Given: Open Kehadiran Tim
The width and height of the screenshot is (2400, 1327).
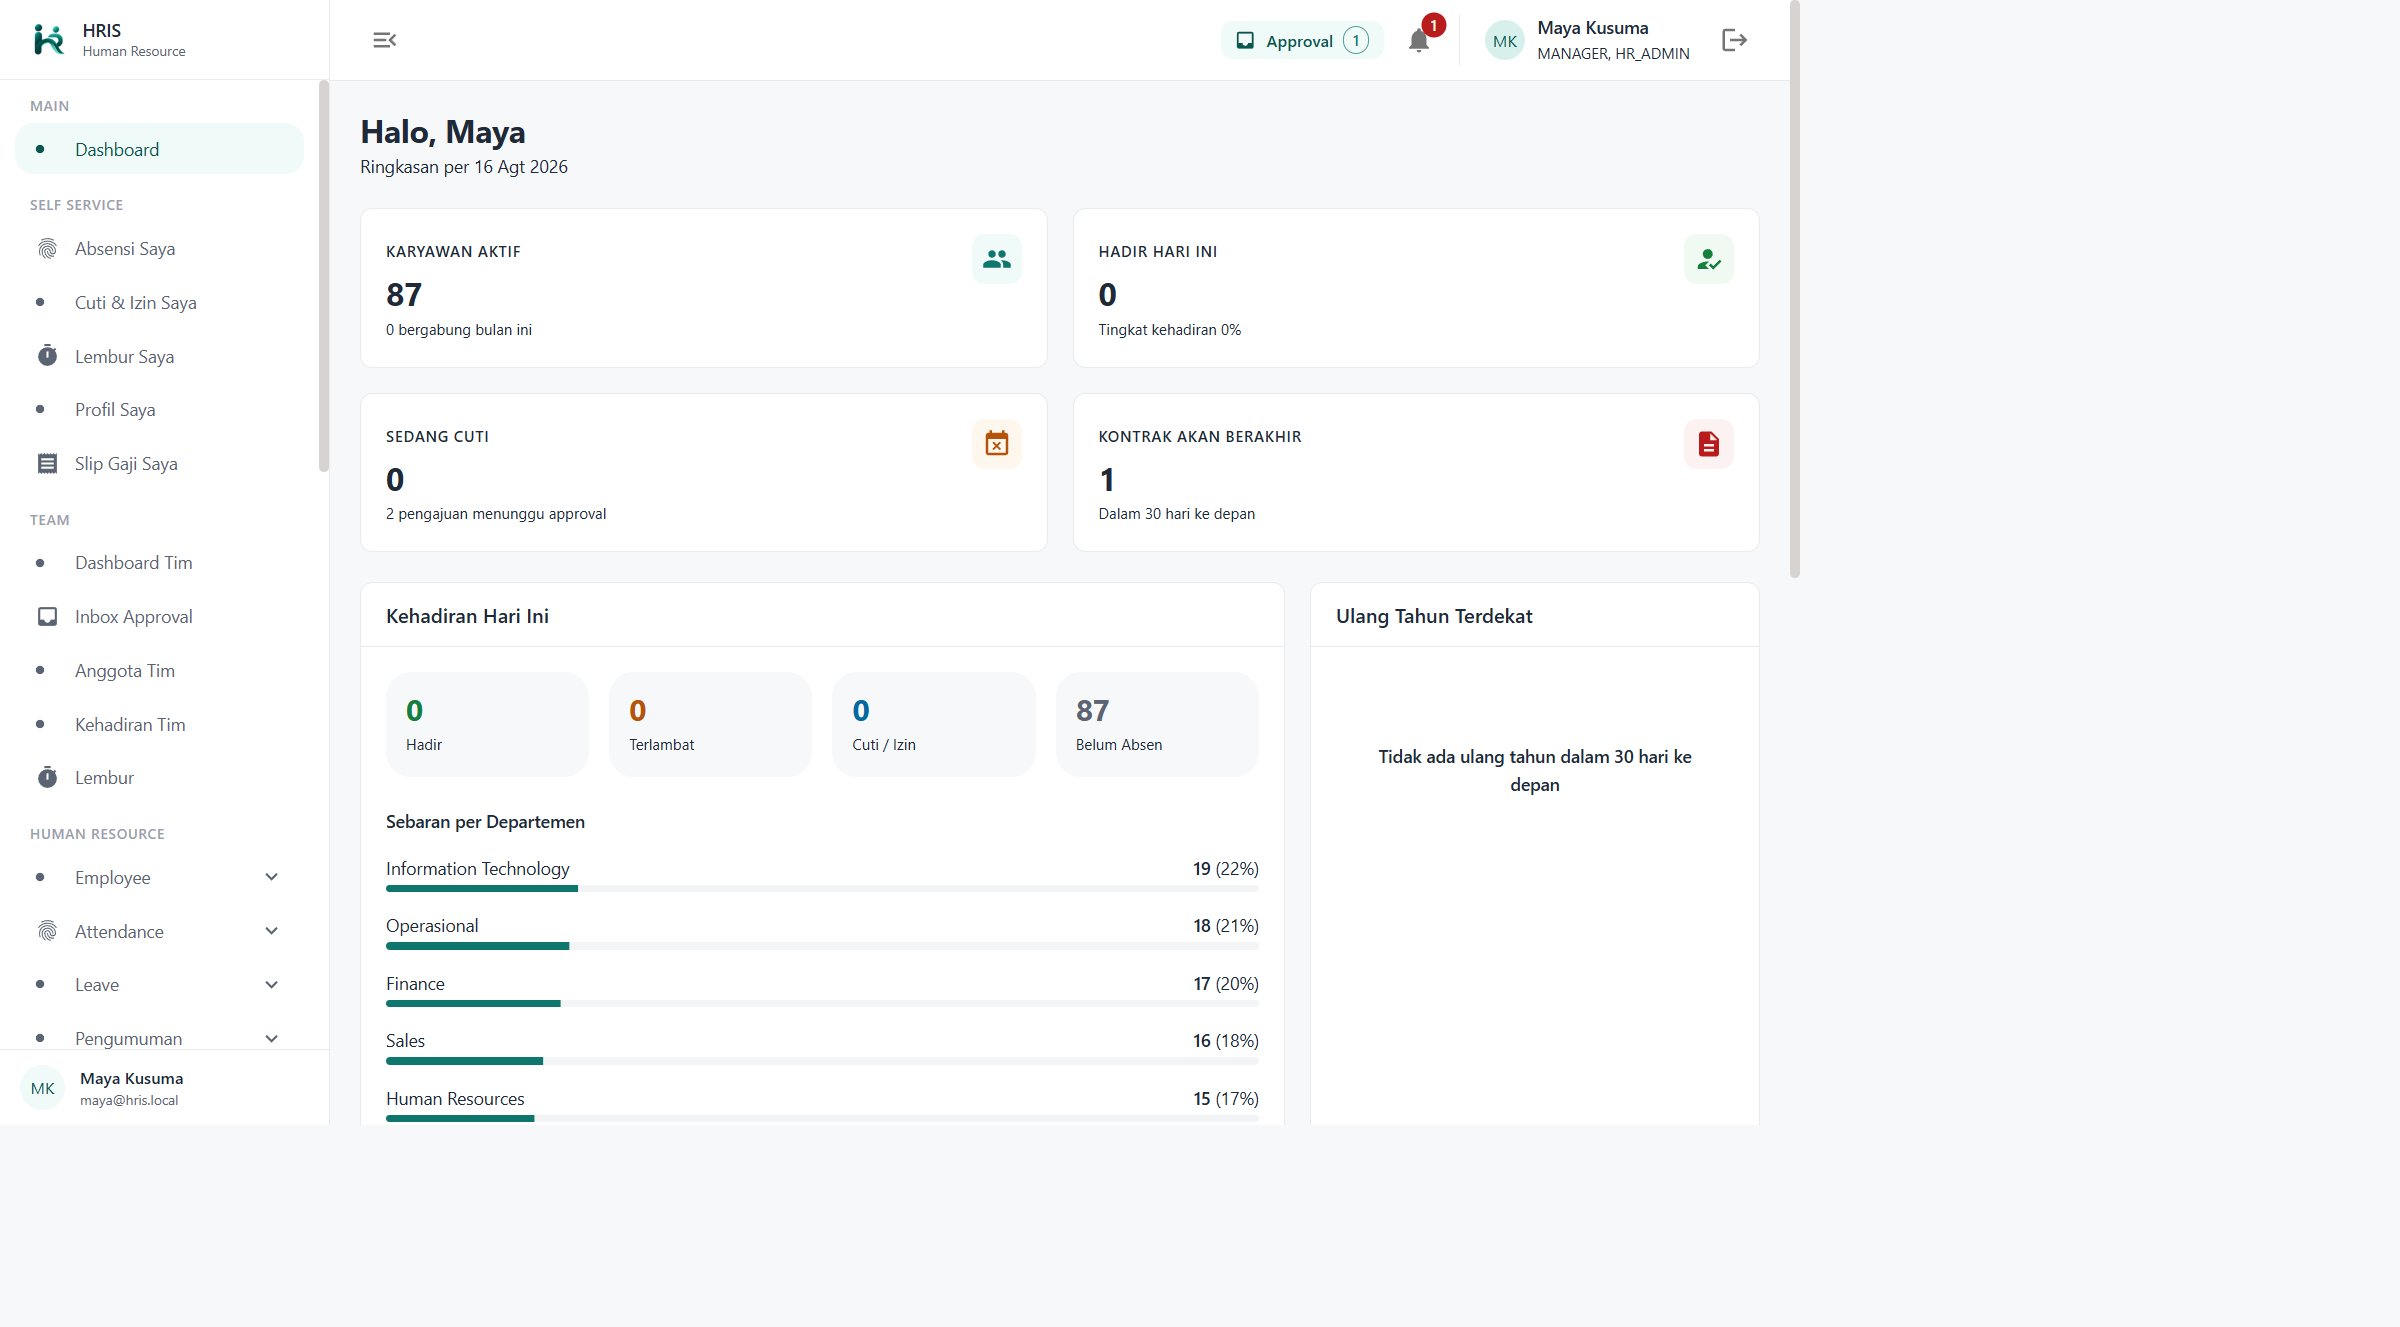Looking at the screenshot, I should click(159, 725).
